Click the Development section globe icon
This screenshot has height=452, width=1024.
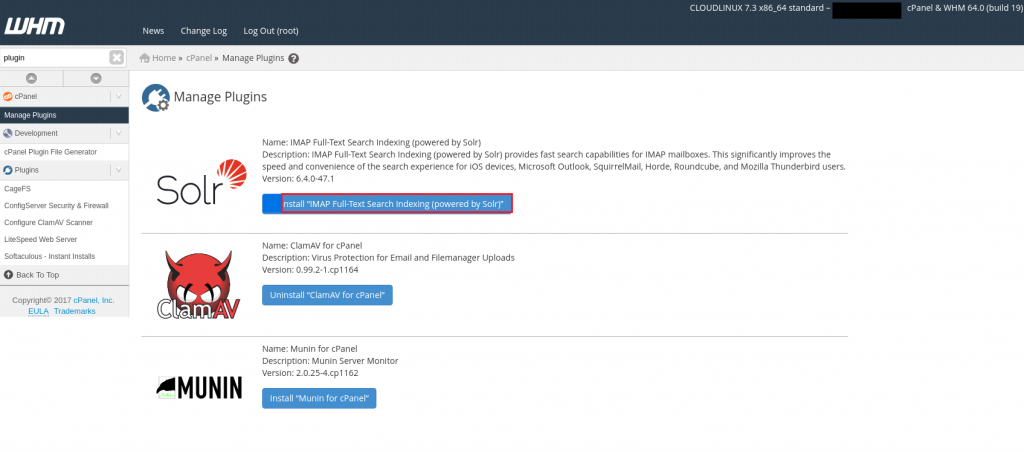click(x=8, y=133)
